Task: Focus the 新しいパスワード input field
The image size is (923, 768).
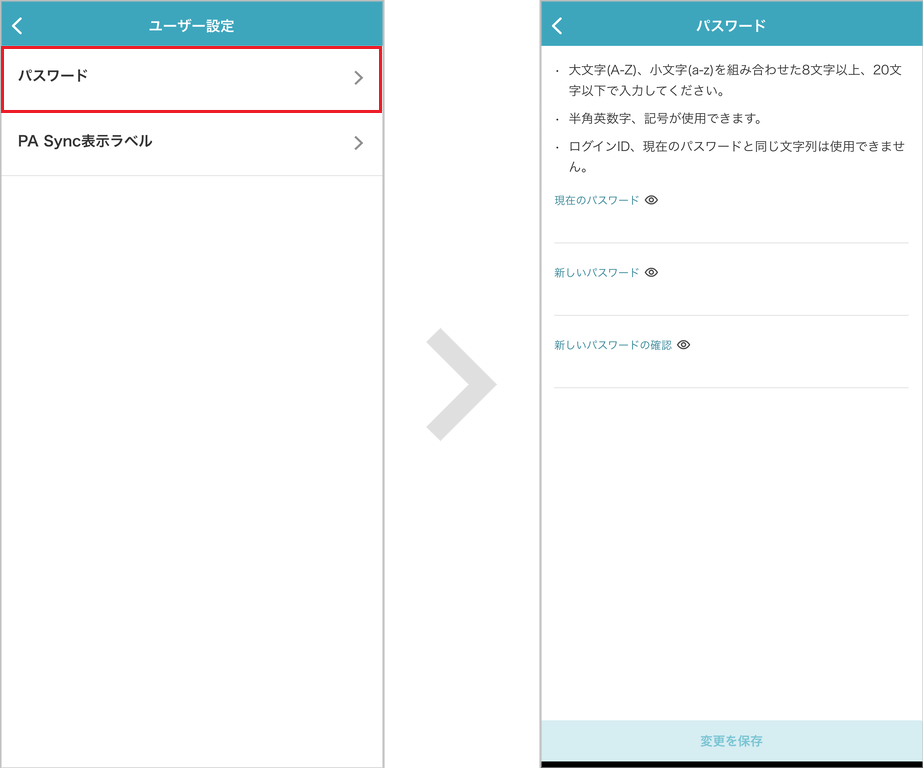Action: [x=731, y=297]
